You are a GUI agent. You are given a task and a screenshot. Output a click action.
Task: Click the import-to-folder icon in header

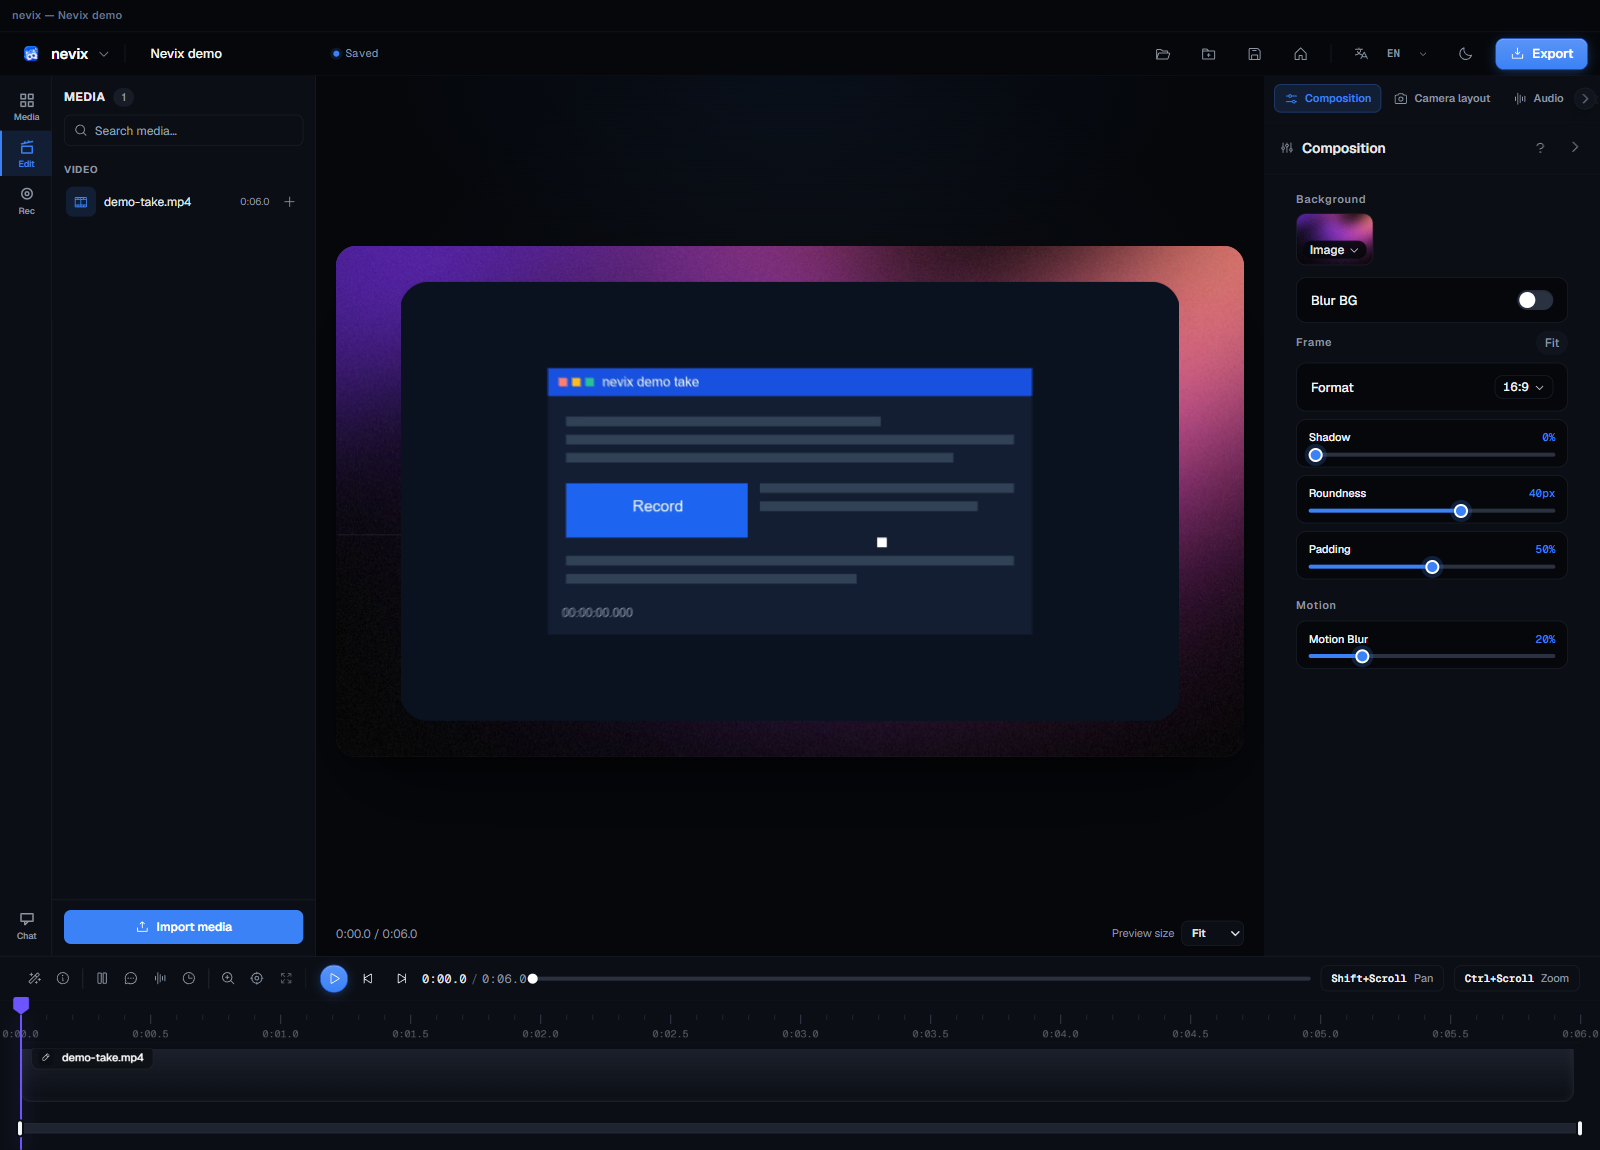click(x=1208, y=54)
